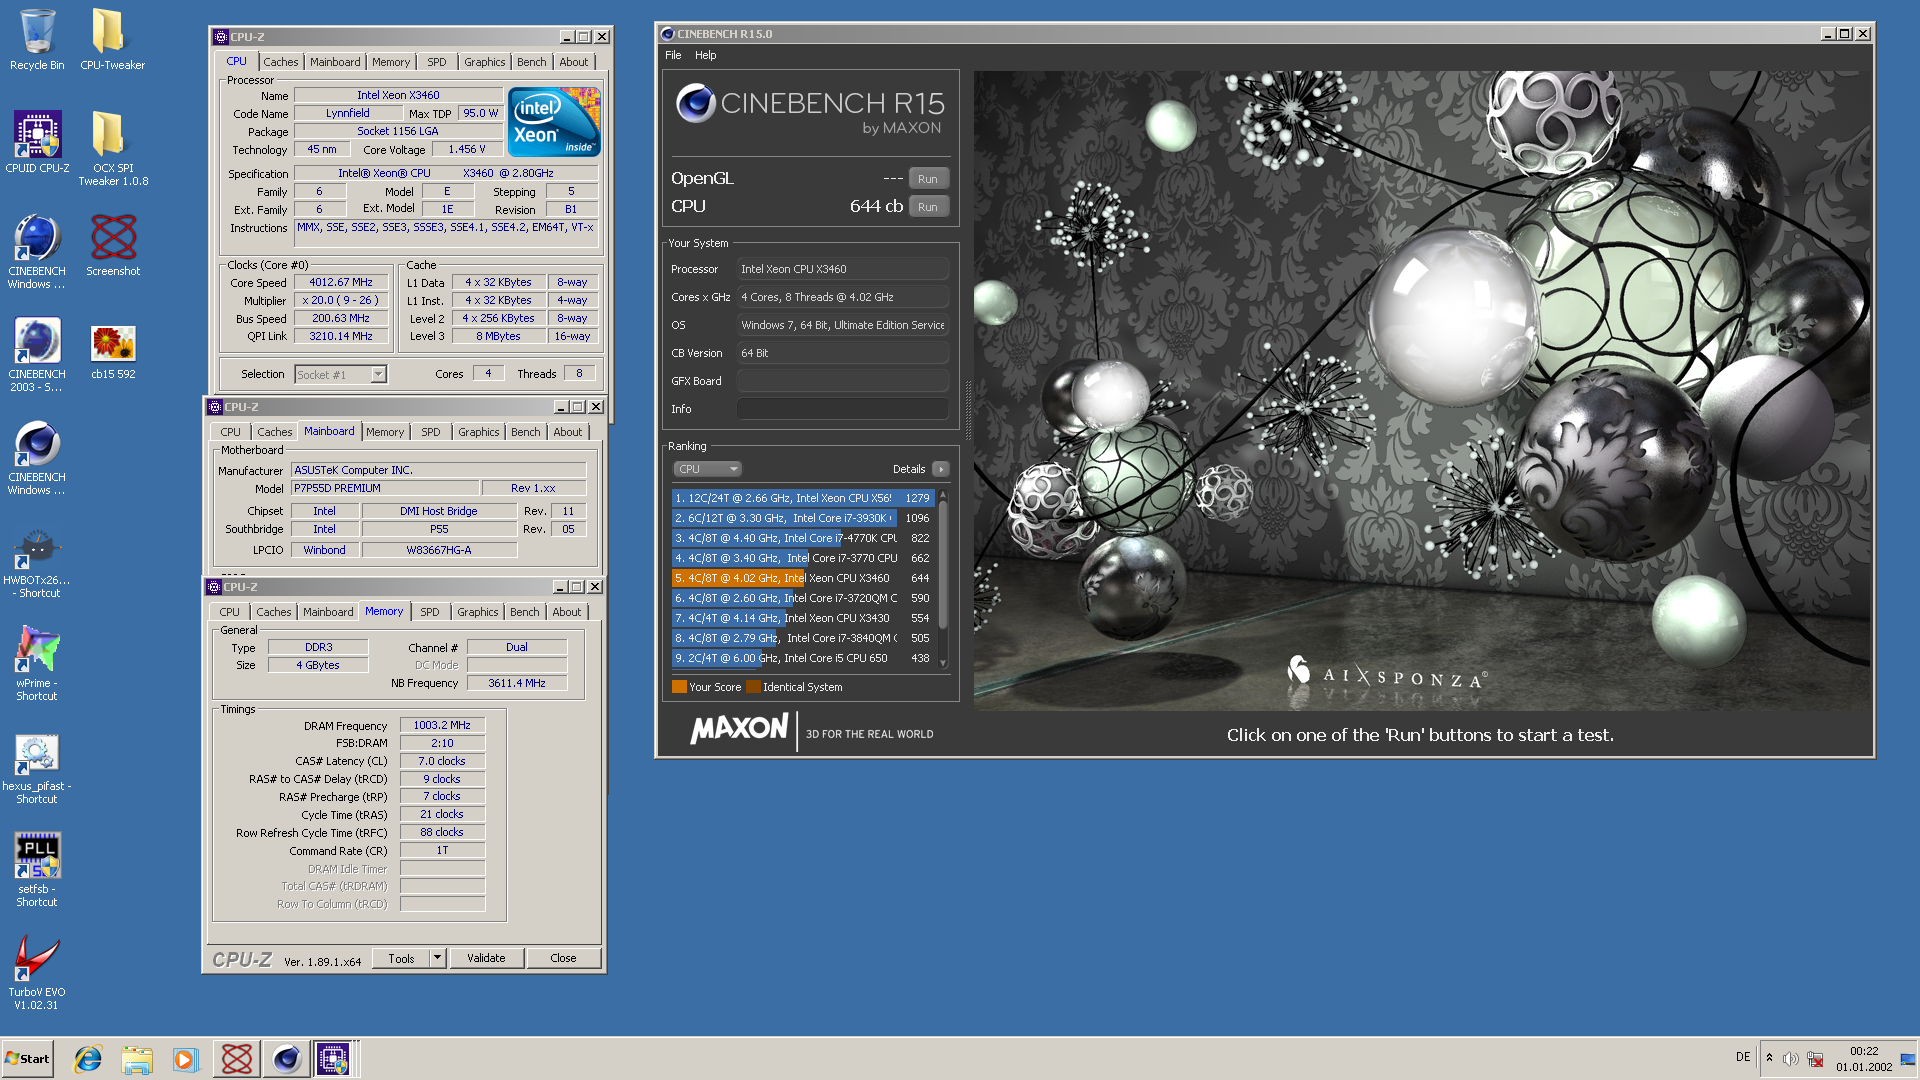Expand ranking Details arrow button
This screenshot has width=1920, height=1080.
(940, 469)
